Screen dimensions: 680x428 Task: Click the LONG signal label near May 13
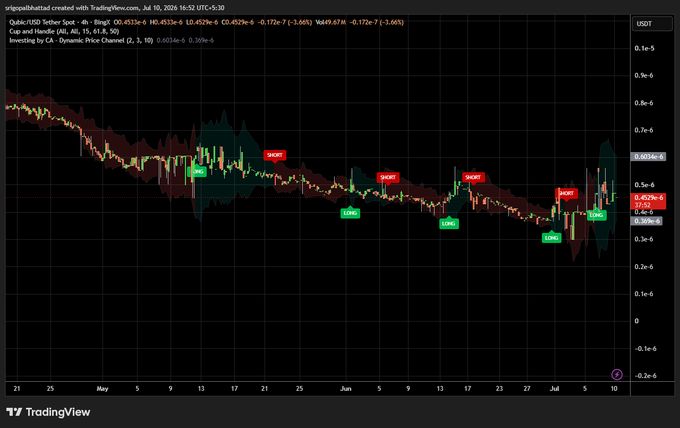click(197, 171)
